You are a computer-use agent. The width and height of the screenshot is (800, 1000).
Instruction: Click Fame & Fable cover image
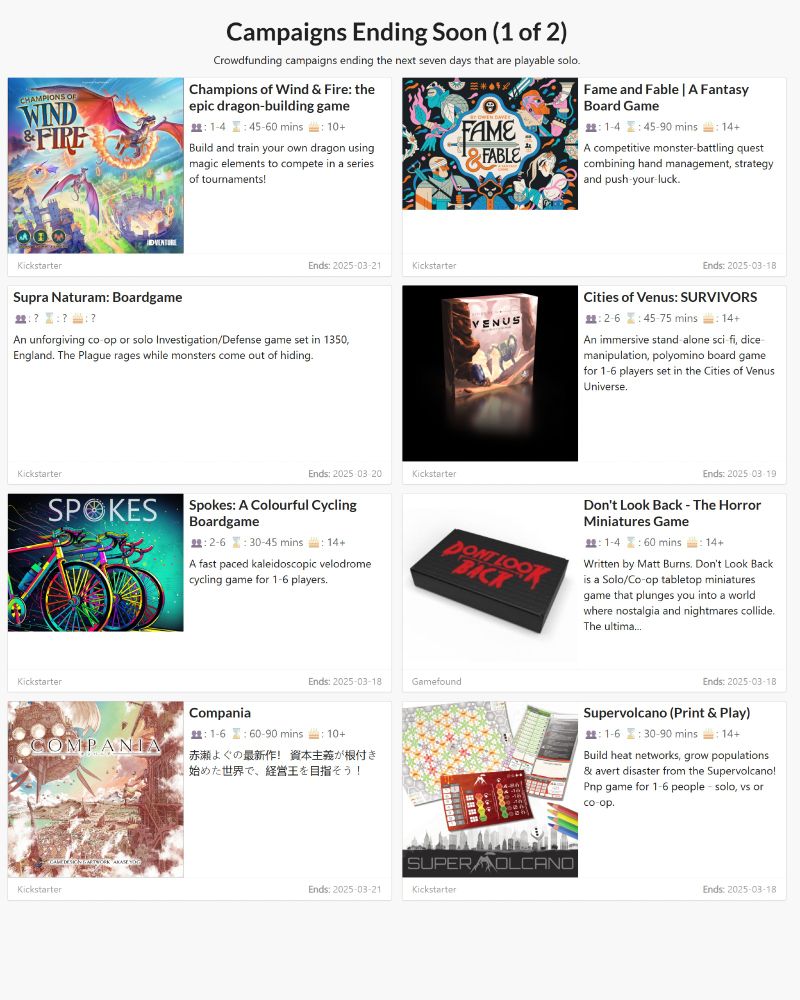490,143
